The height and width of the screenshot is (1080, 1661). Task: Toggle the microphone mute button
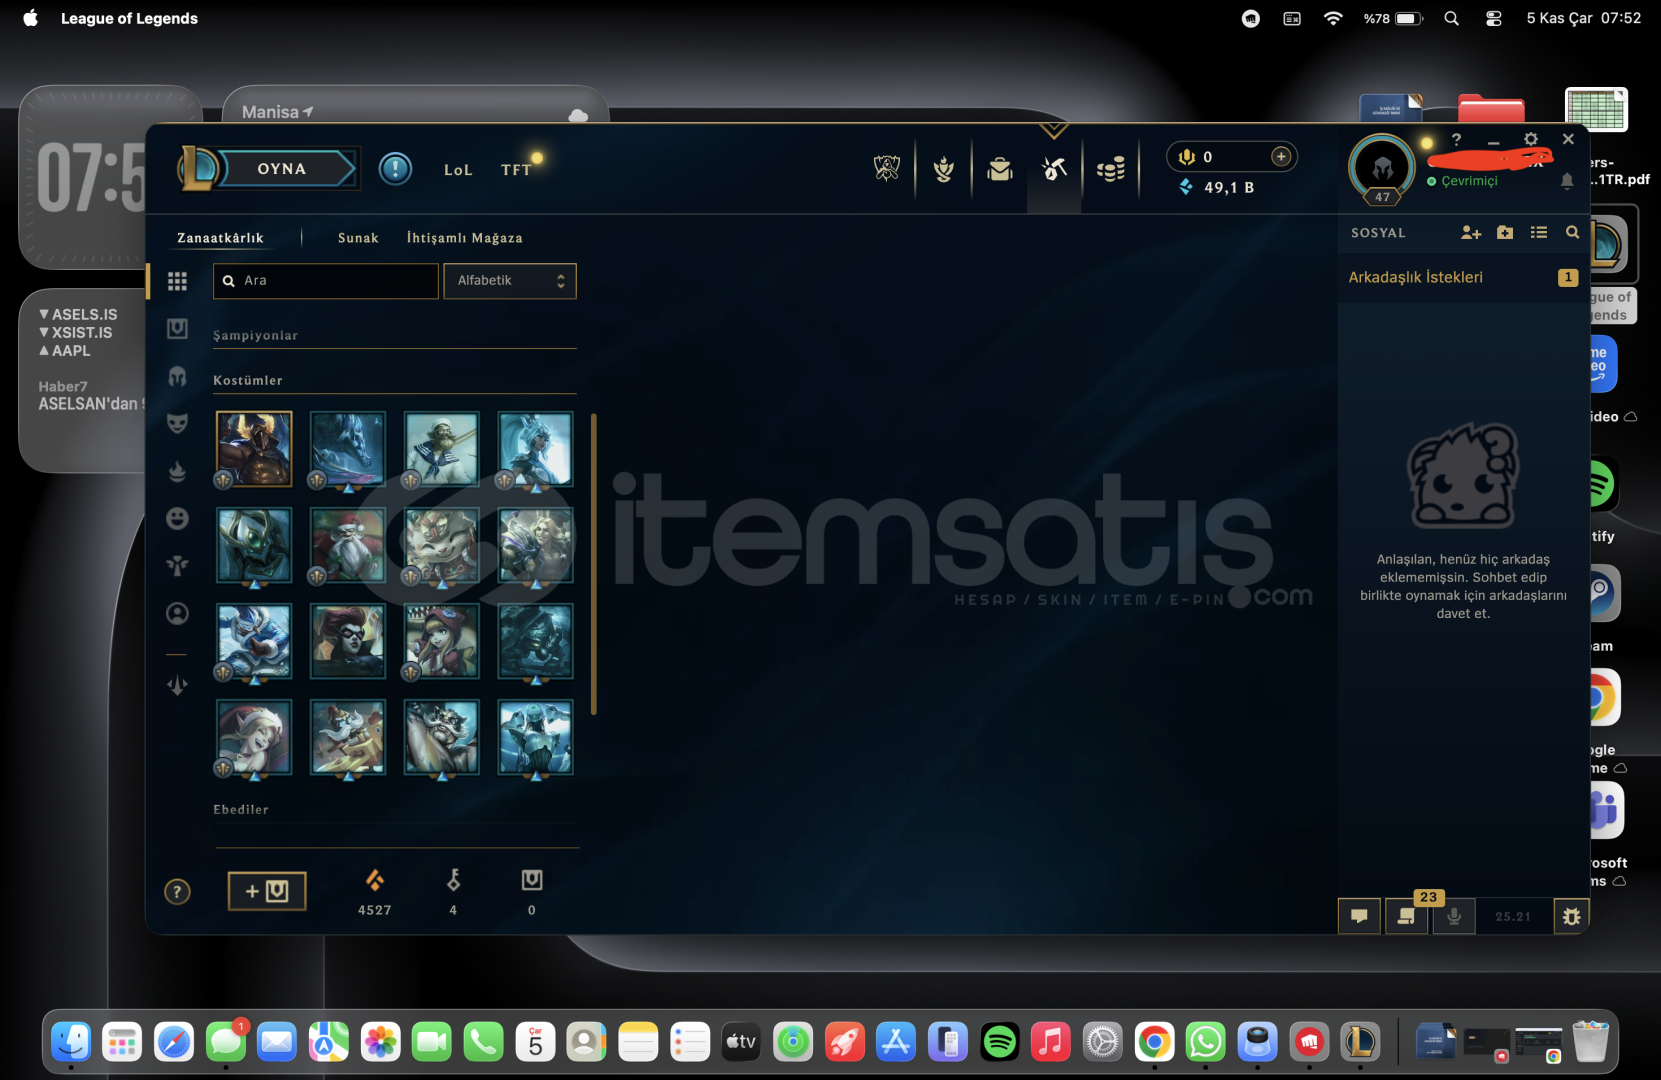point(1454,916)
